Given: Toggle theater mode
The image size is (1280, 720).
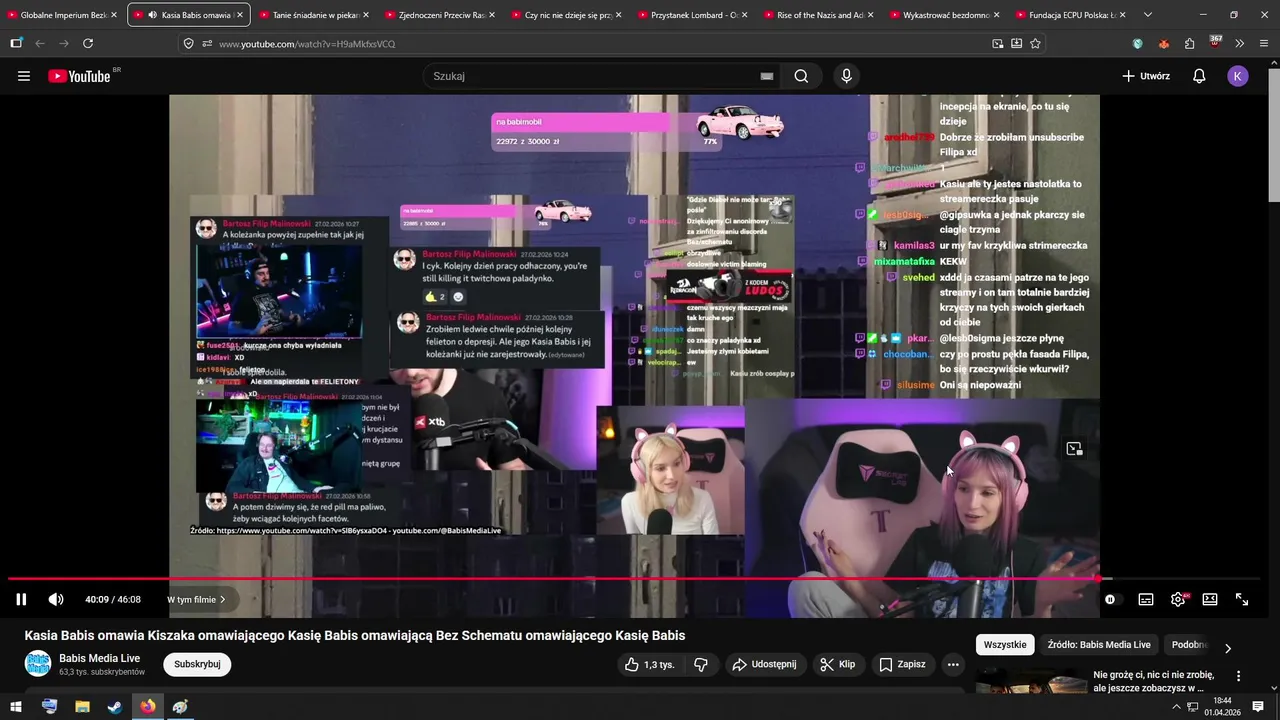Looking at the screenshot, I should (x=1210, y=599).
